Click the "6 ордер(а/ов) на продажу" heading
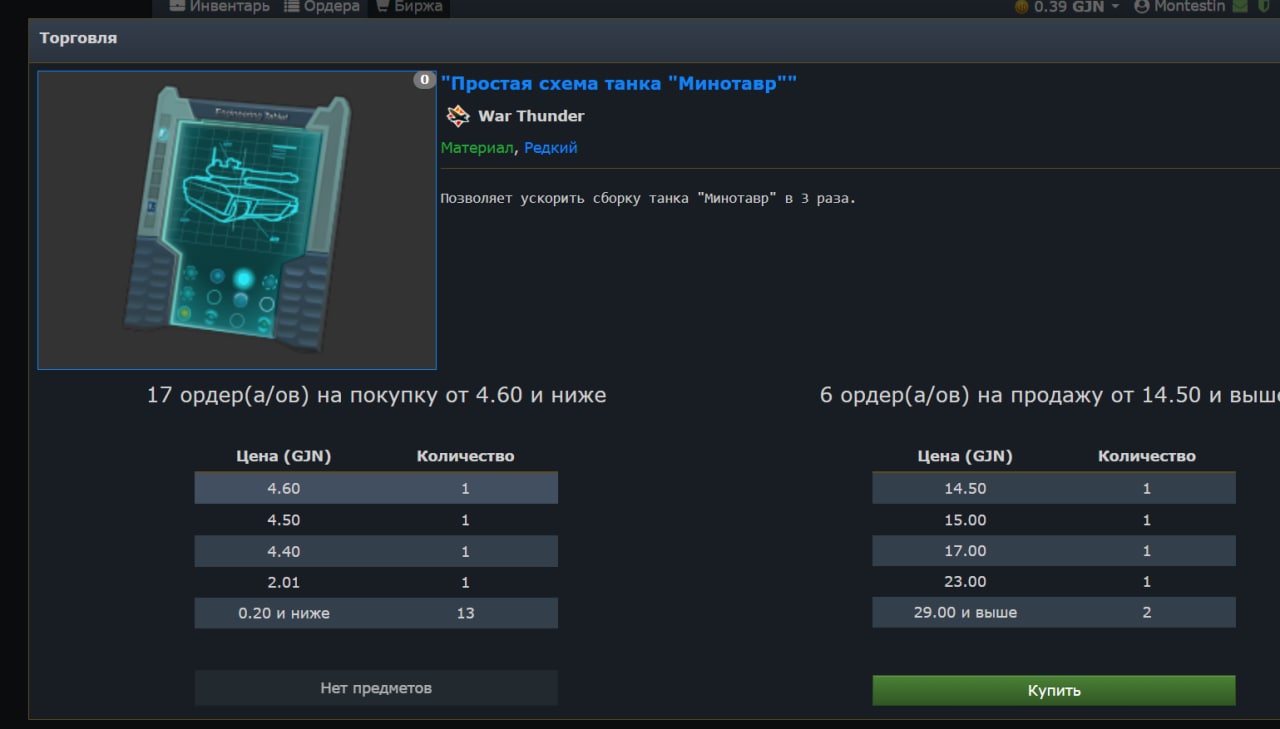 [1049, 395]
